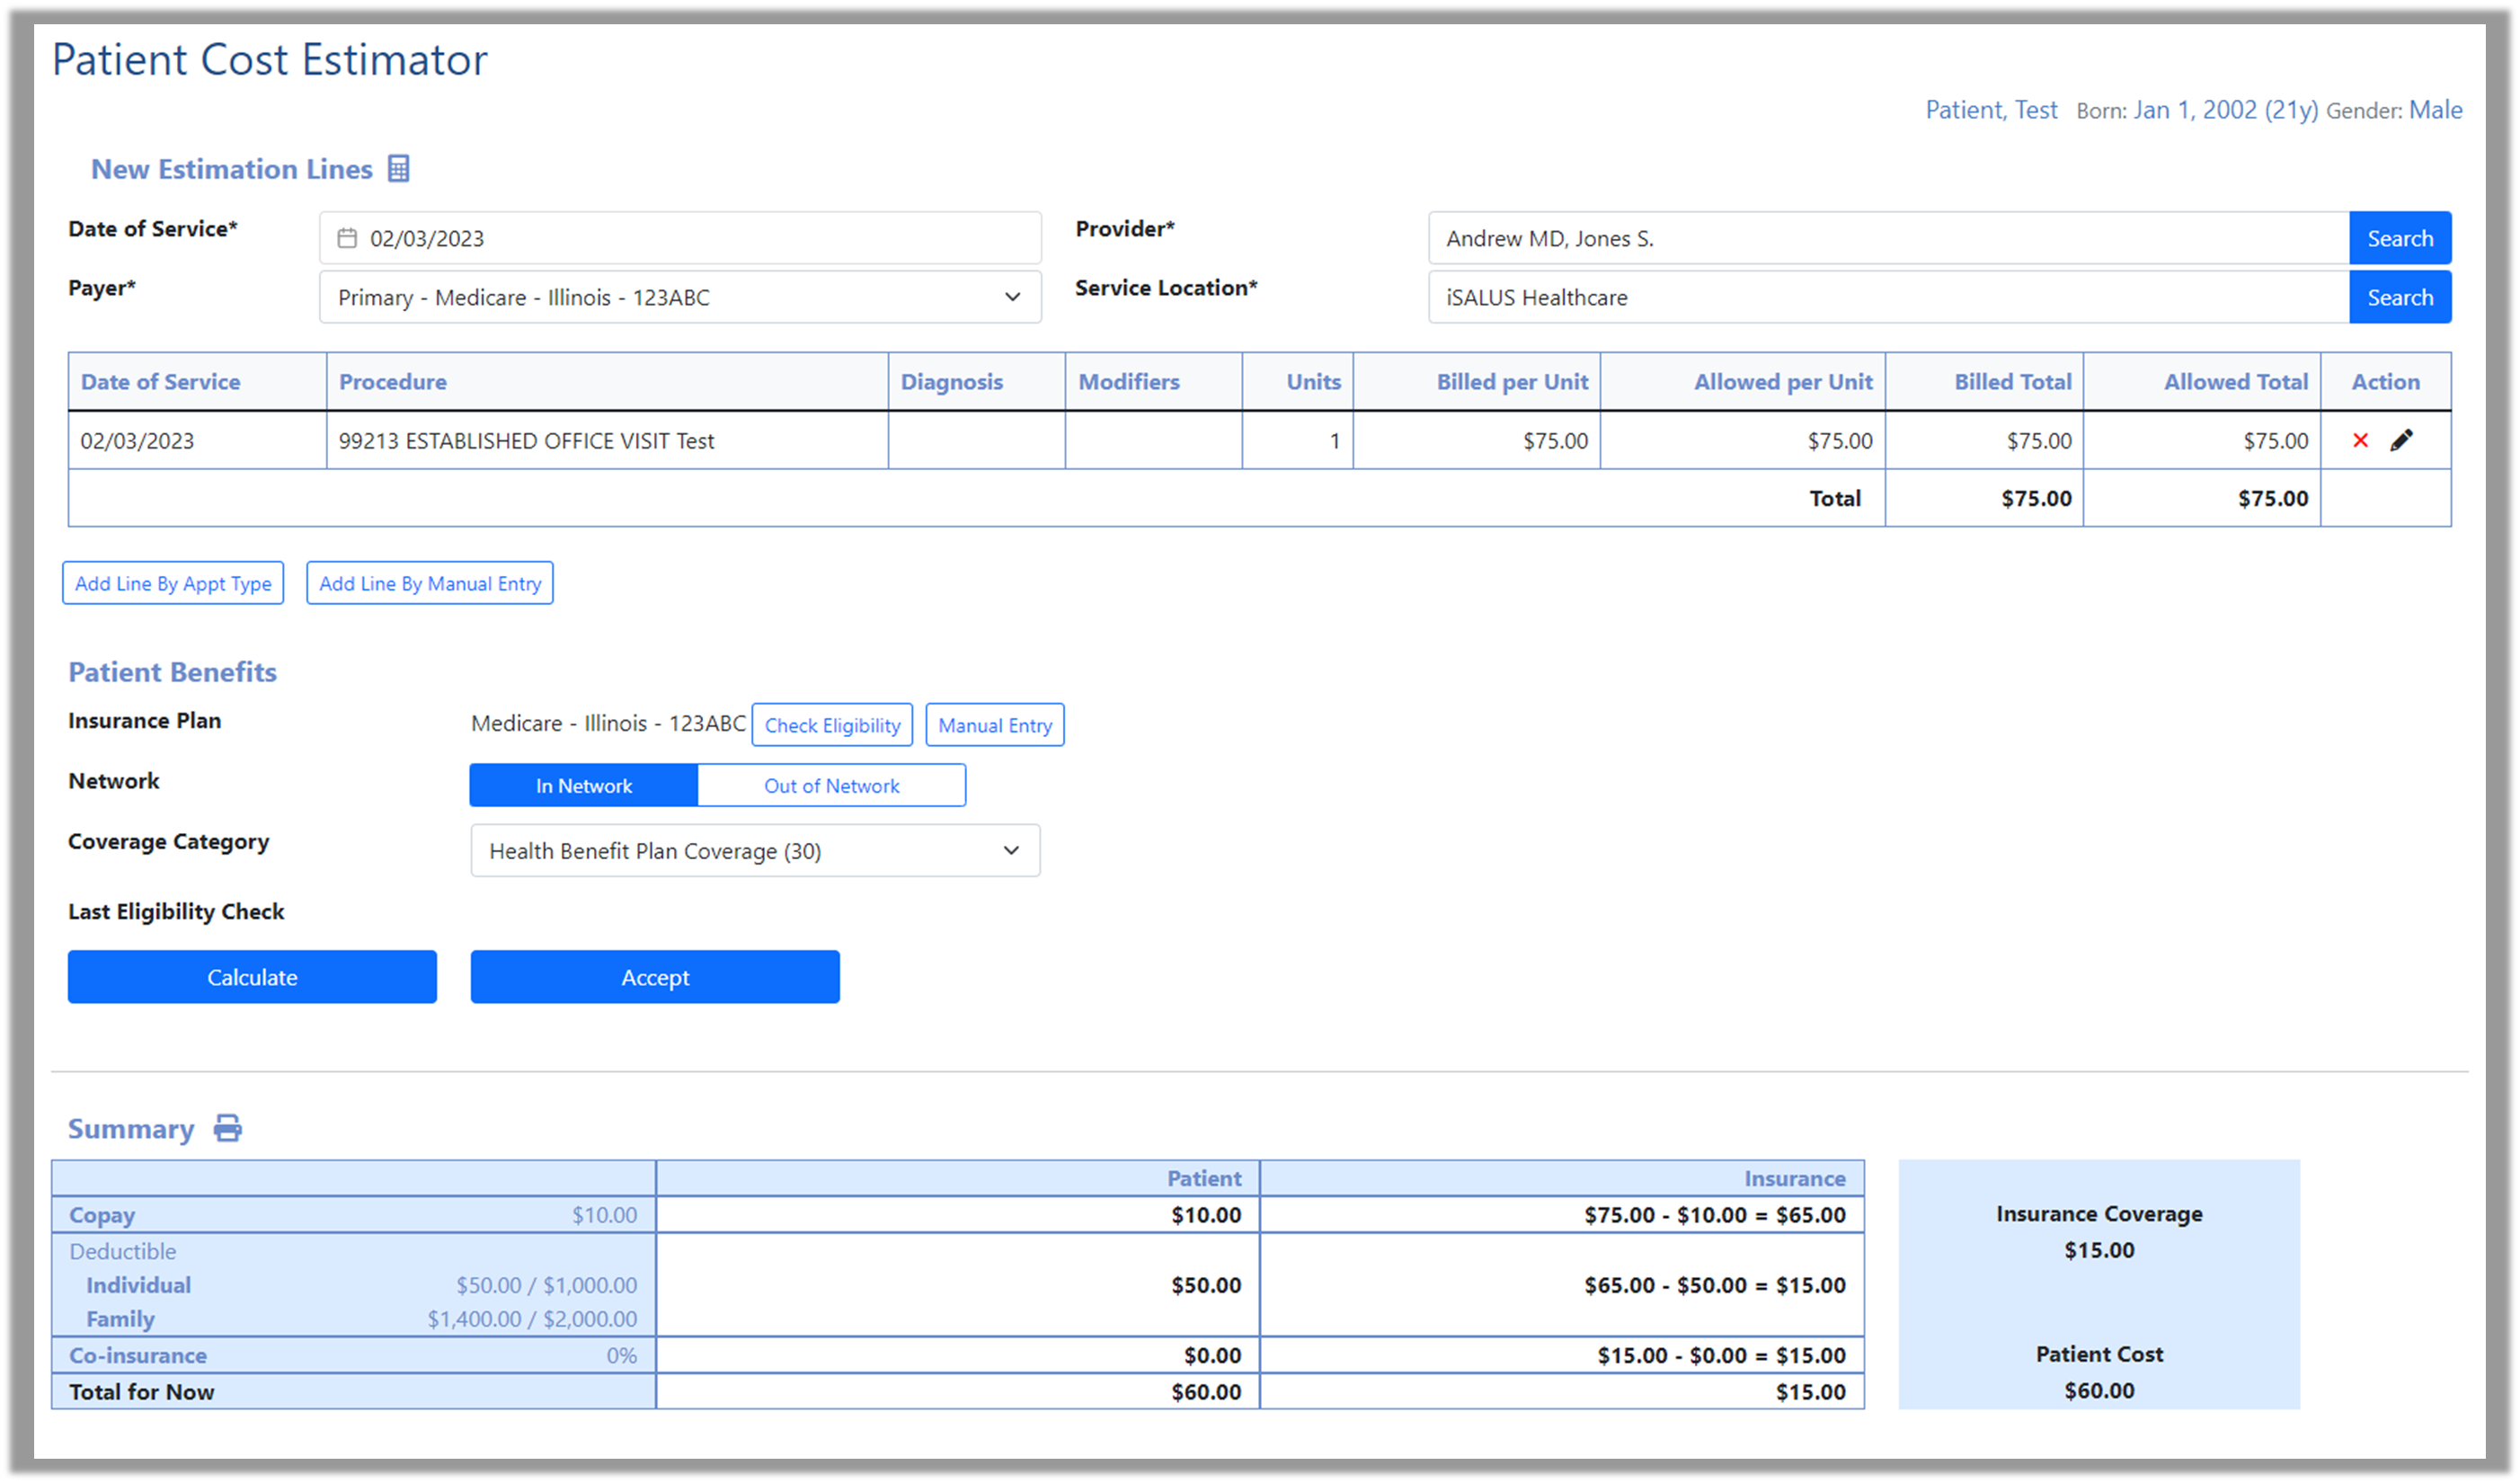
Task: Click the Service Location input field
Action: pos(1888,297)
